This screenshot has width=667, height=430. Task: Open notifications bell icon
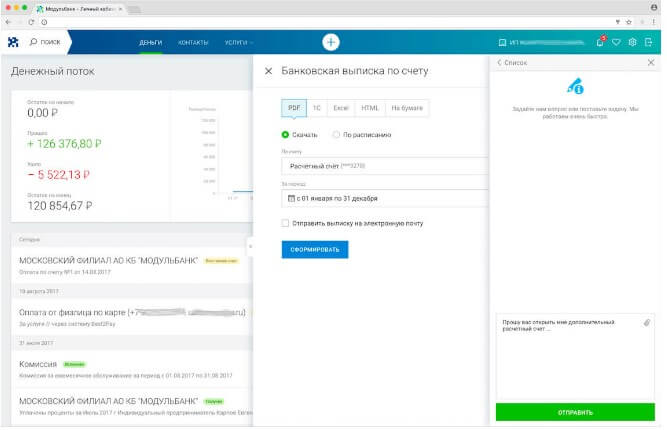tap(600, 42)
